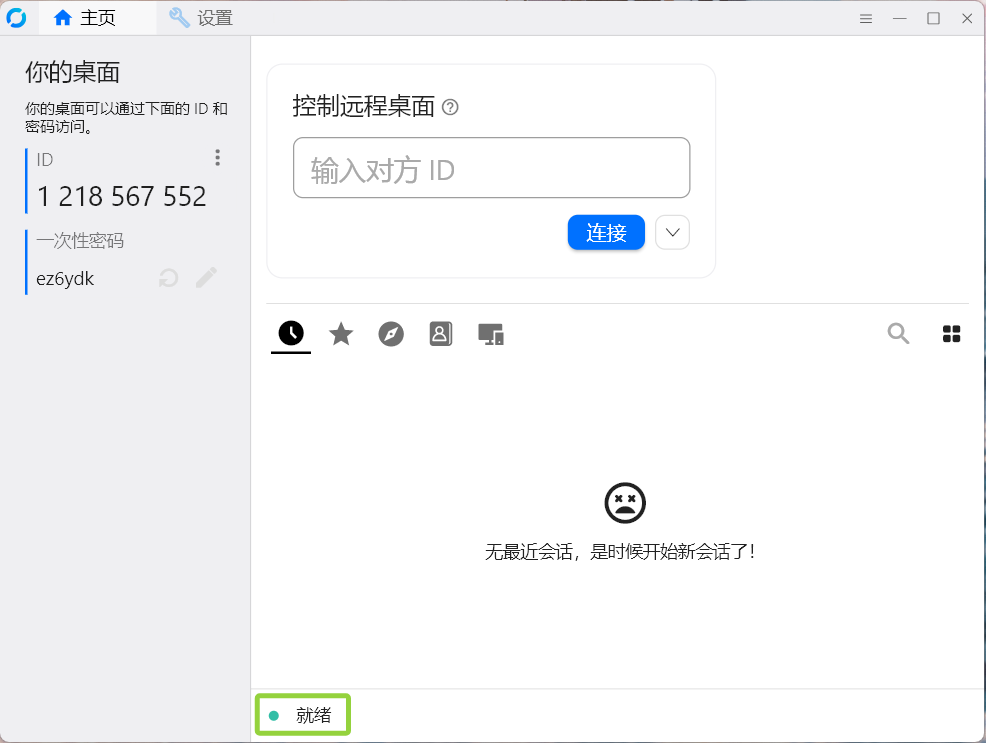Click the search magnifier icon

coord(898,334)
